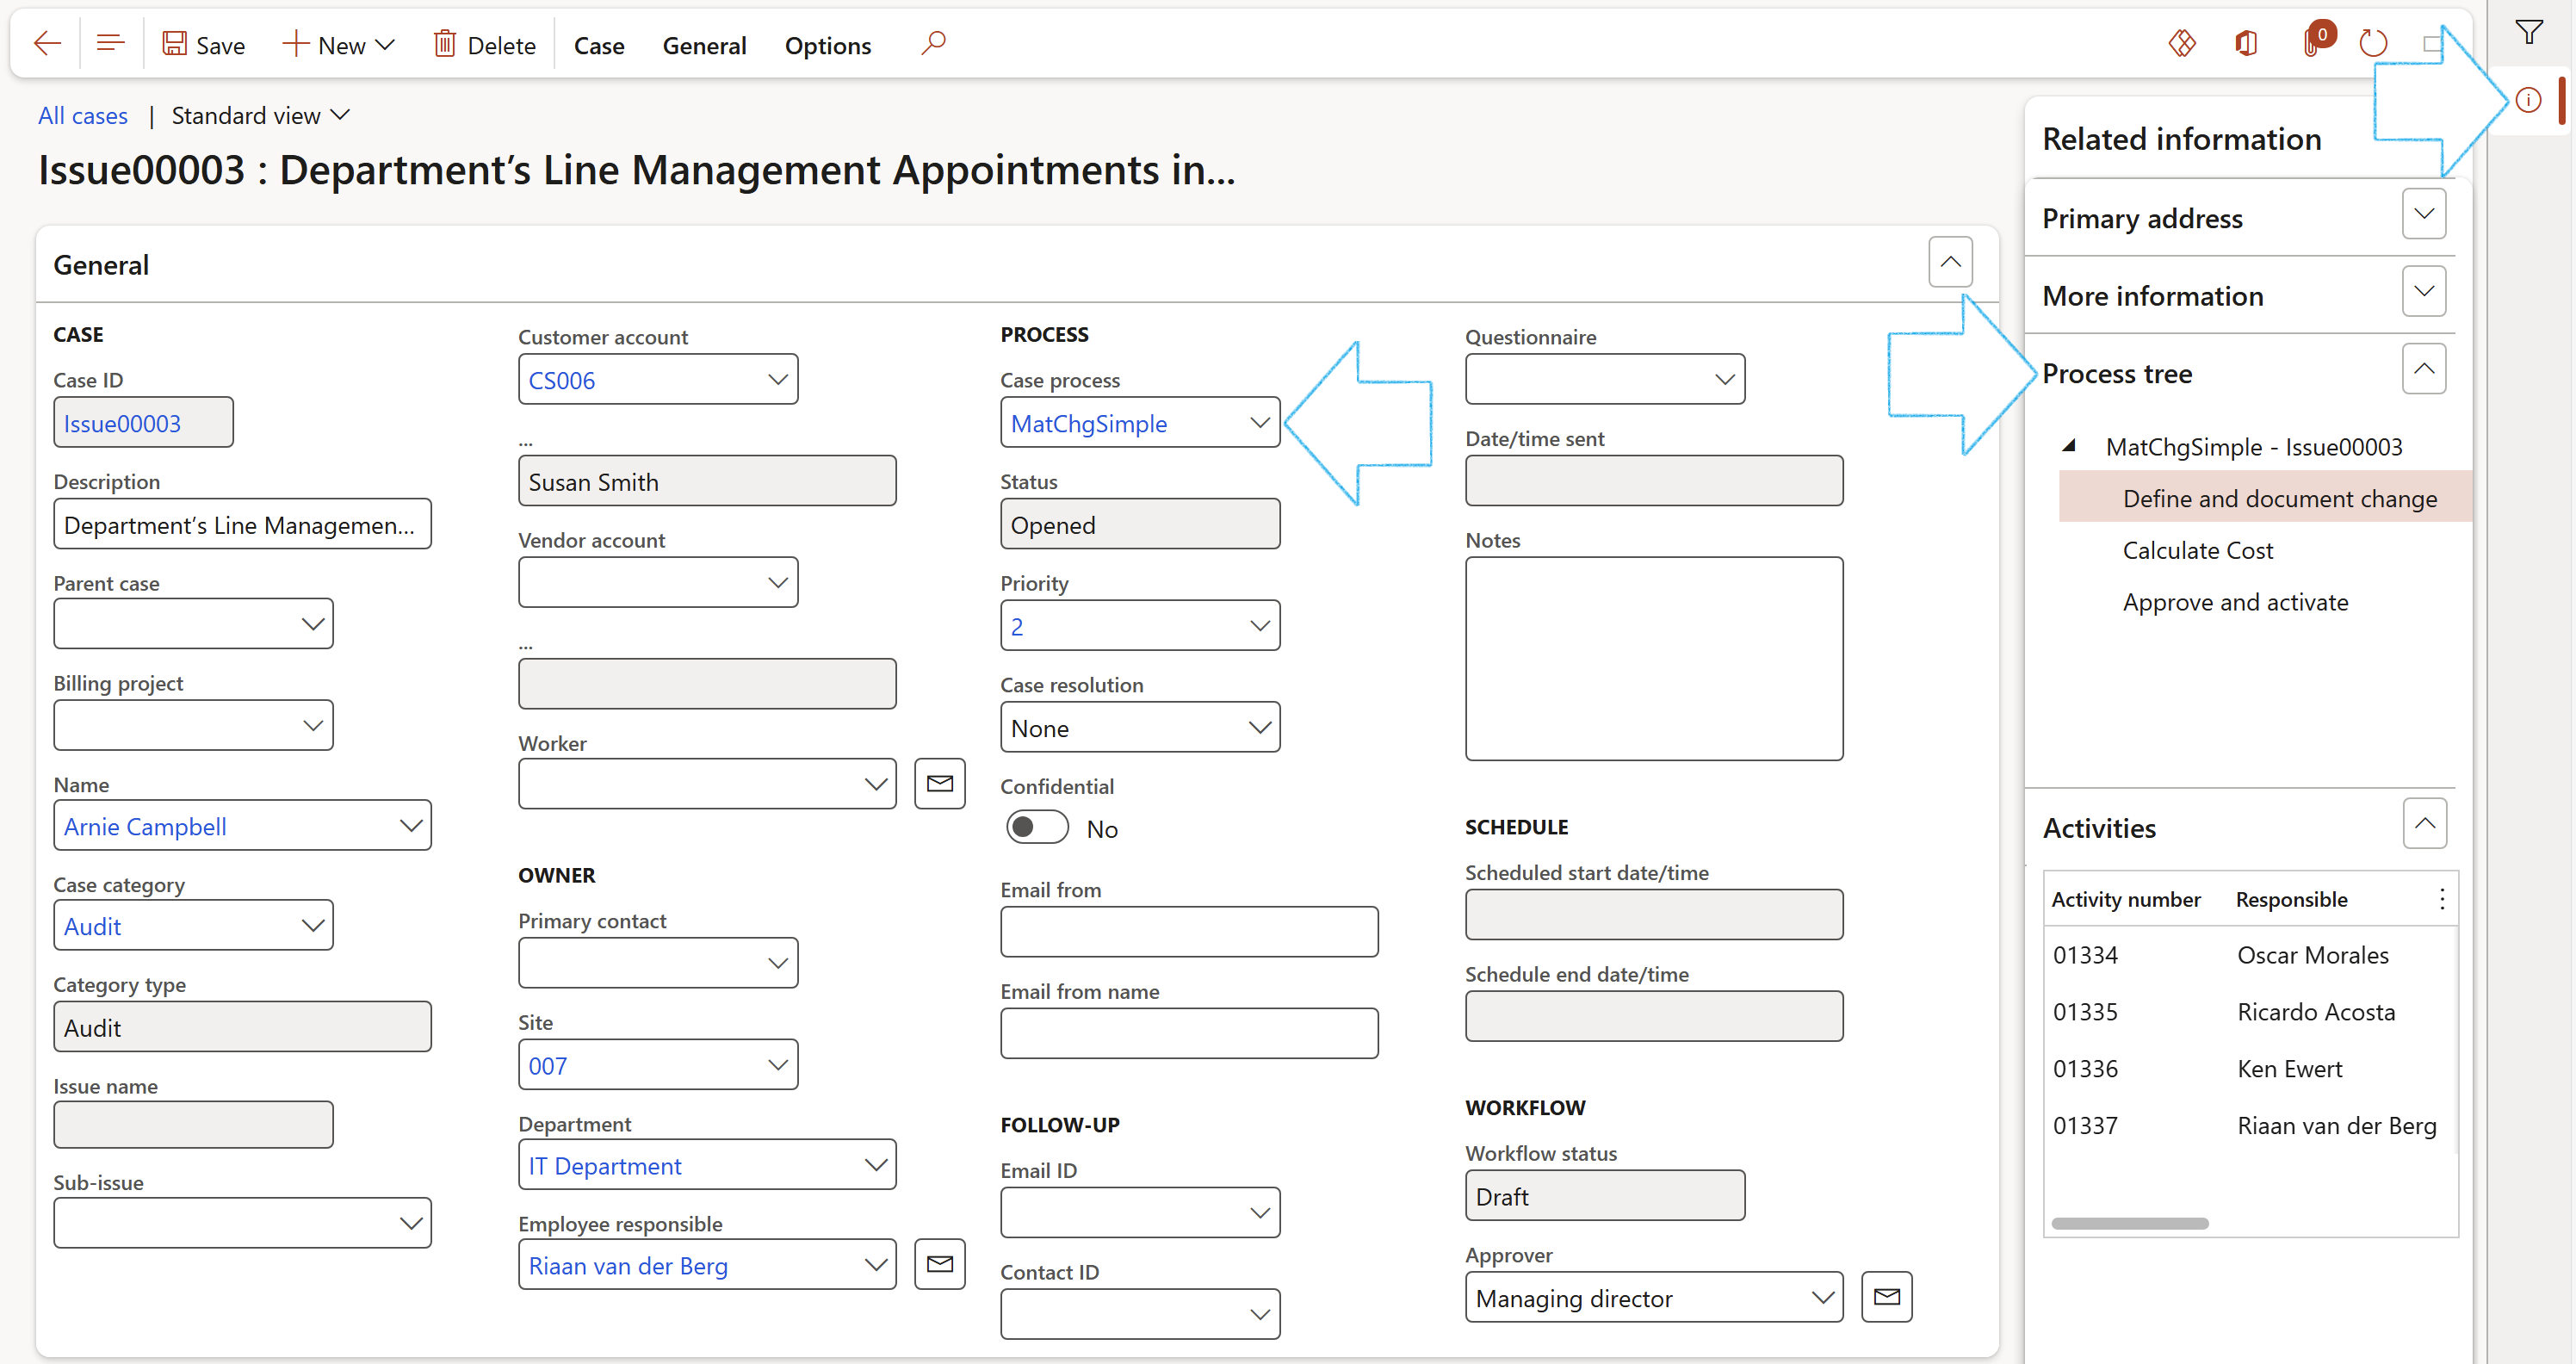The image size is (2576, 1364).
Task: Collapse the MatChgSimple process tree node
Action: pyautogui.click(x=2069, y=447)
